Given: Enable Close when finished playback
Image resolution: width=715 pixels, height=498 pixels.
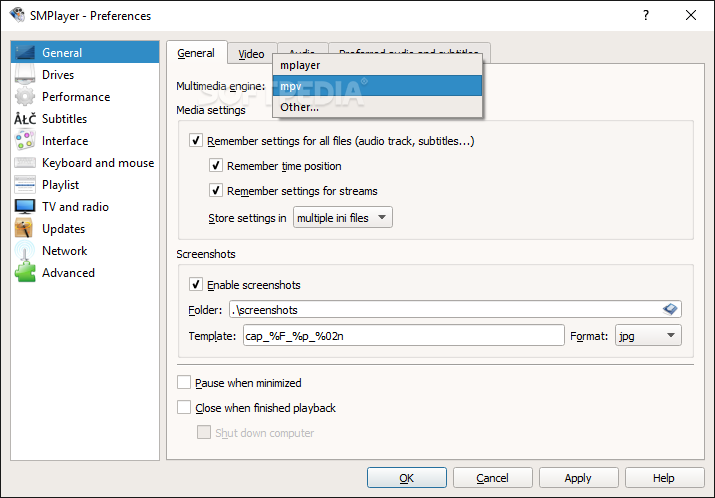Looking at the screenshot, I should [184, 407].
